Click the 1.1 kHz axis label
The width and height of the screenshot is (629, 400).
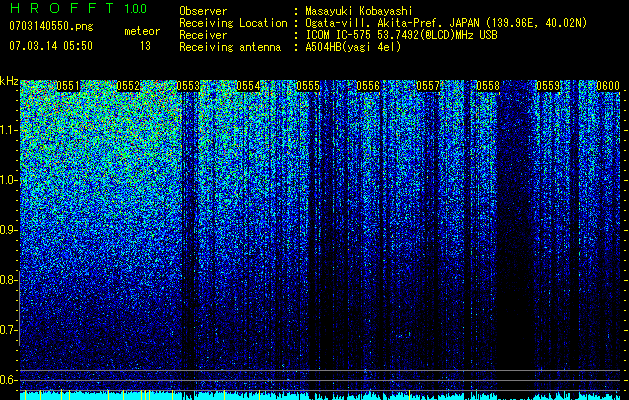pyautogui.click(x=9, y=130)
